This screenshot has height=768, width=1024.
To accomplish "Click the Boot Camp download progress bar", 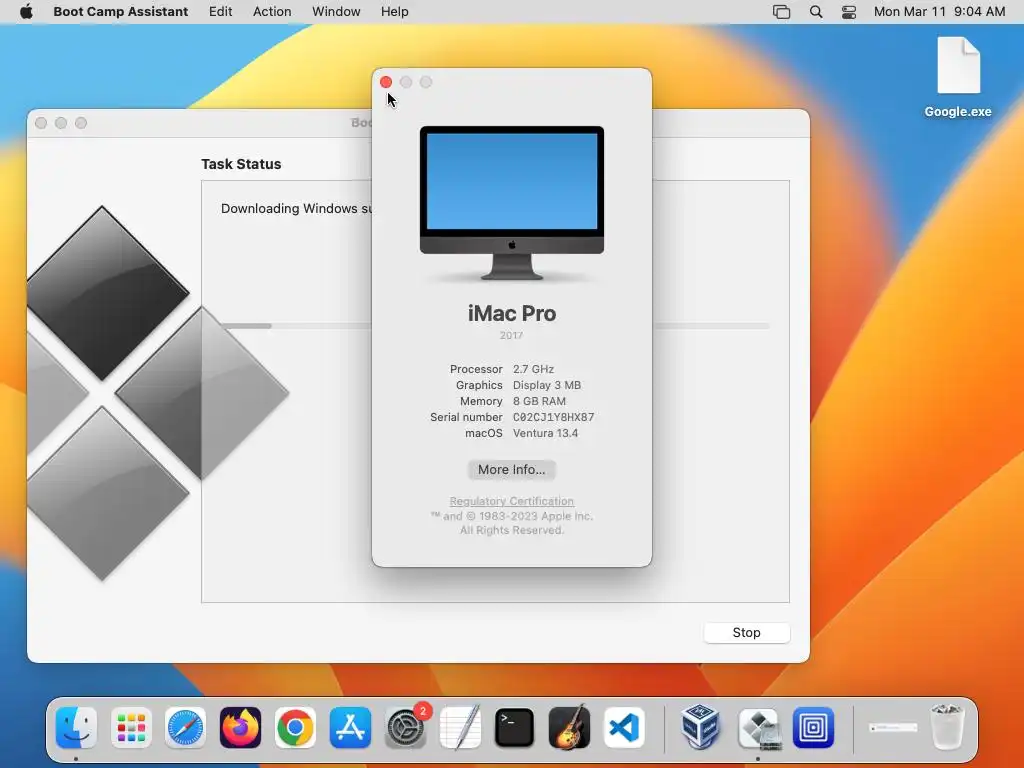I will pos(494,325).
